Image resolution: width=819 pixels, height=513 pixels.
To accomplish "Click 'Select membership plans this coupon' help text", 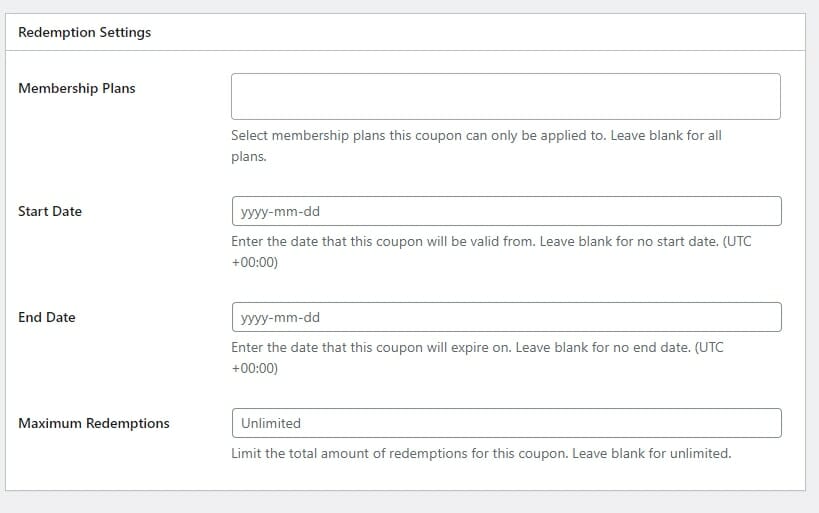I will pyautogui.click(x=347, y=136).
